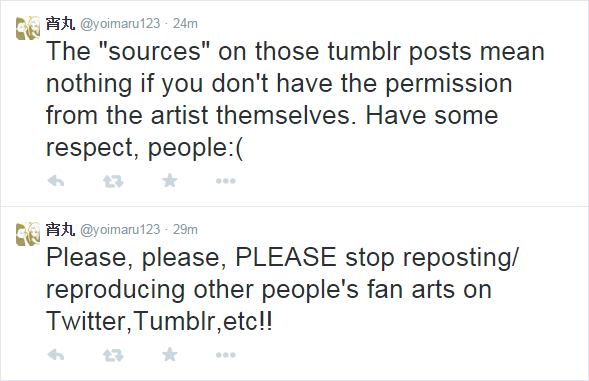Retweet the "sources" tumblr posts tweet
The height and width of the screenshot is (381, 589).
[x=113, y=181]
